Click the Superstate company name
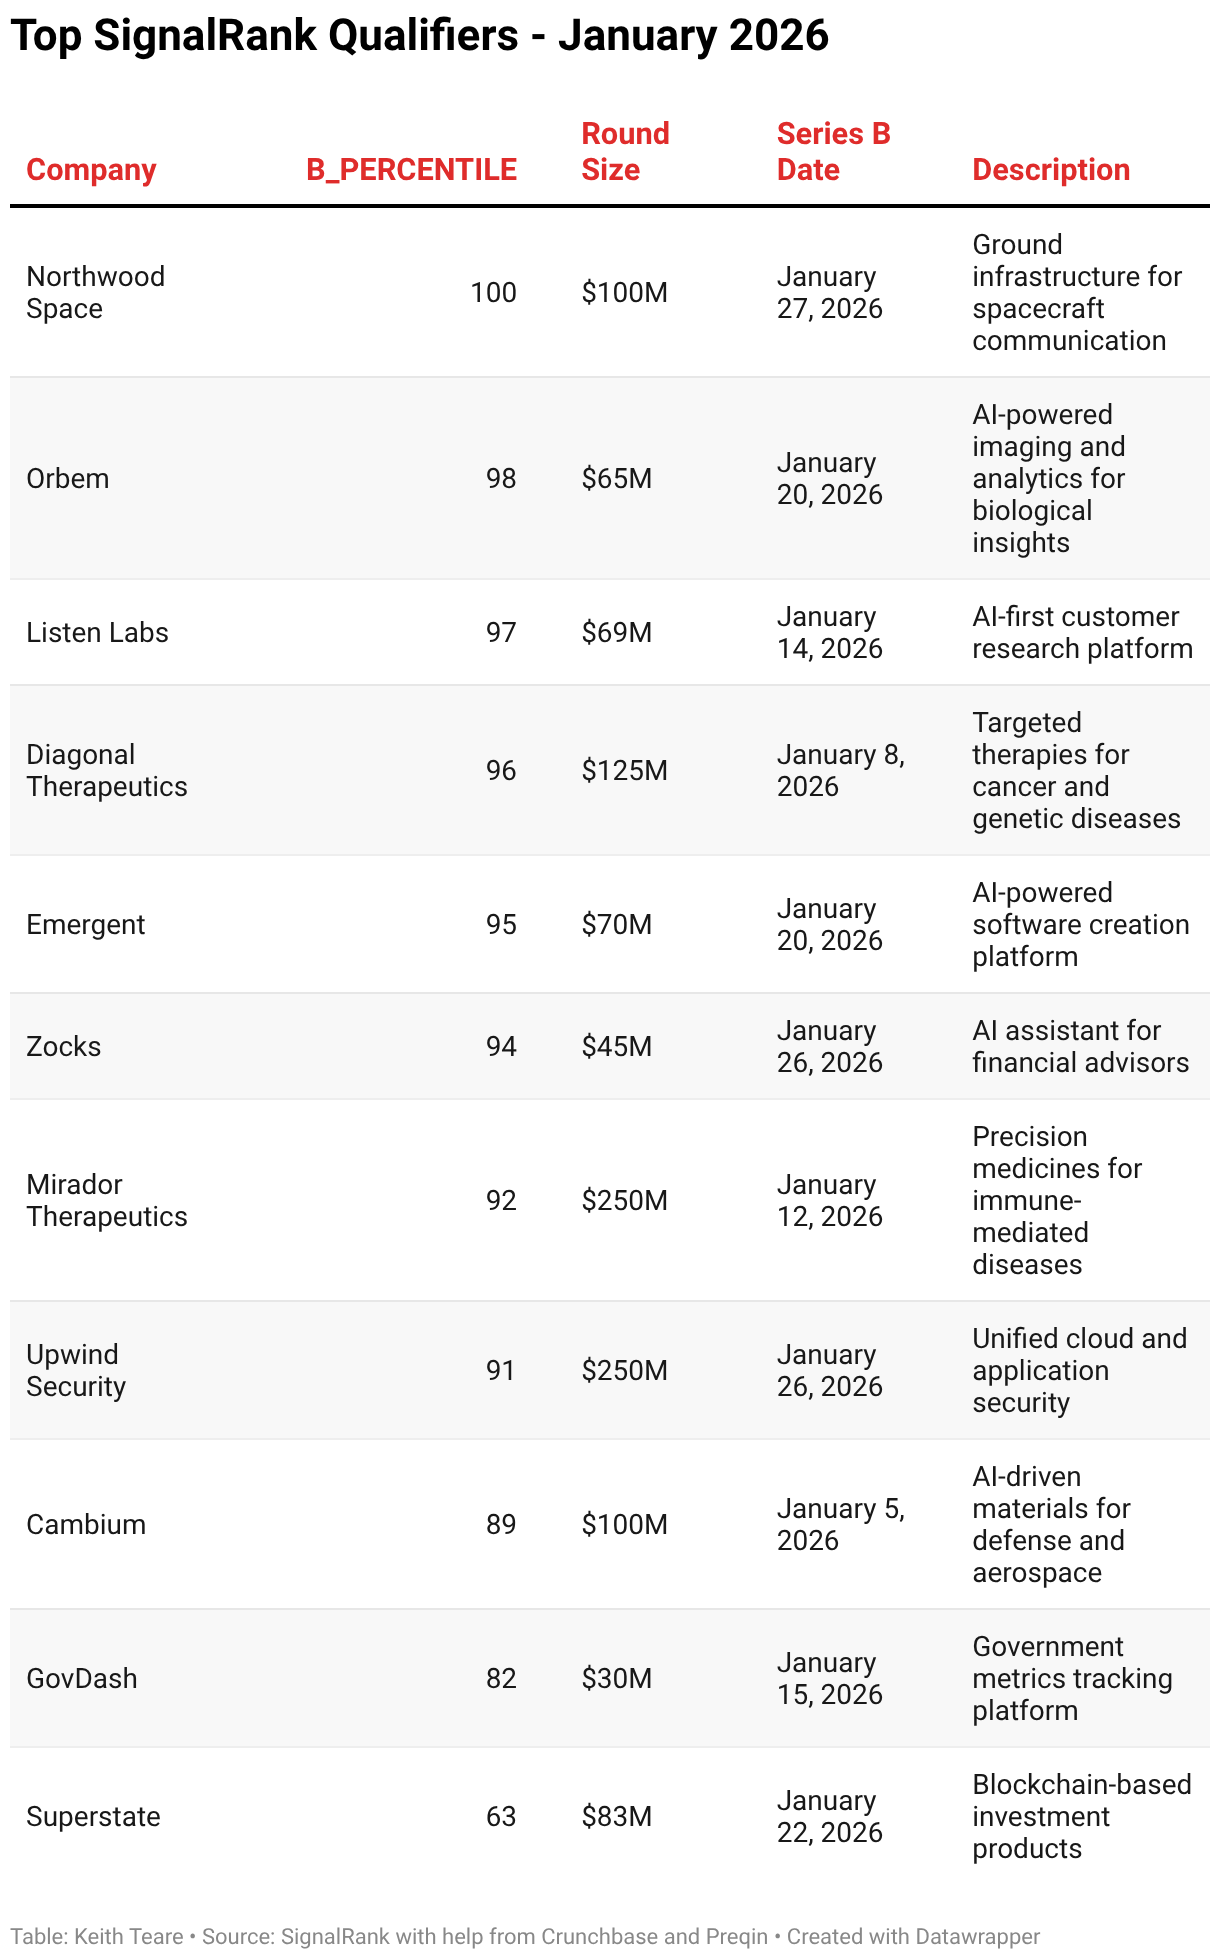Image resolution: width=1220 pixels, height=1960 pixels. (x=93, y=1816)
